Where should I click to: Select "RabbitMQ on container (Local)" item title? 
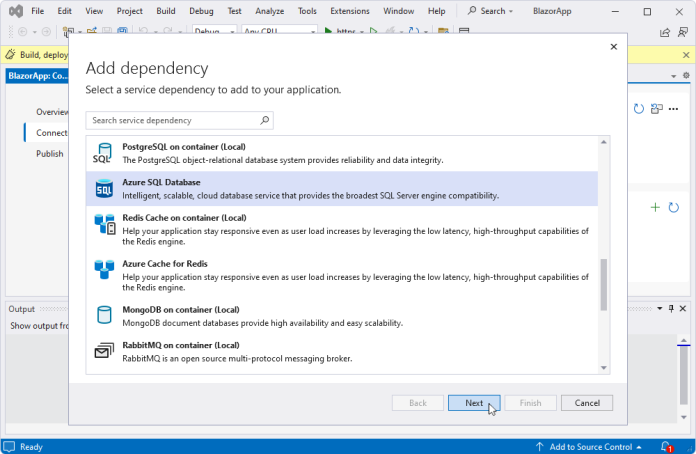(181, 345)
